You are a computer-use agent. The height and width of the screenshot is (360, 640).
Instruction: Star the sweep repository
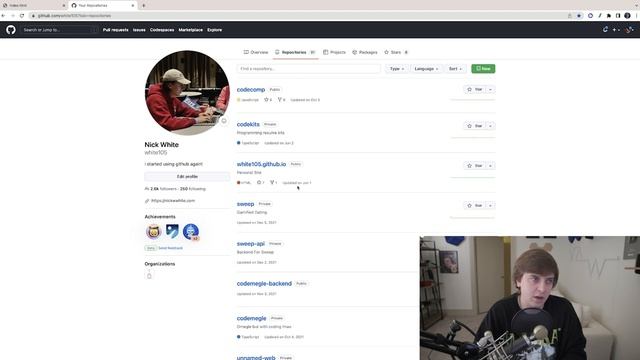click(475, 205)
